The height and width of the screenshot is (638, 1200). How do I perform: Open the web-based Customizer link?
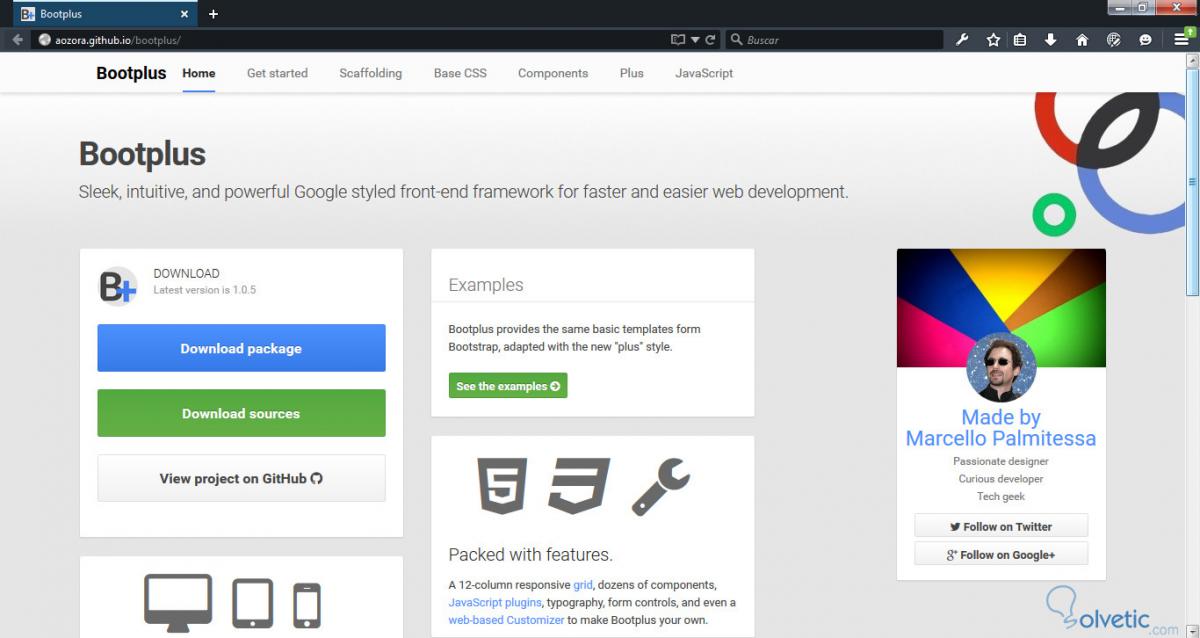tap(506, 620)
